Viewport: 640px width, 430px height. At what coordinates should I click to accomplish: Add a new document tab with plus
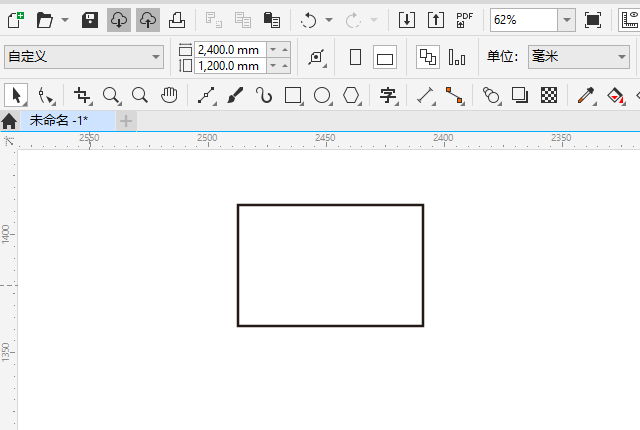pyautogui.click(x=126, y=121)
